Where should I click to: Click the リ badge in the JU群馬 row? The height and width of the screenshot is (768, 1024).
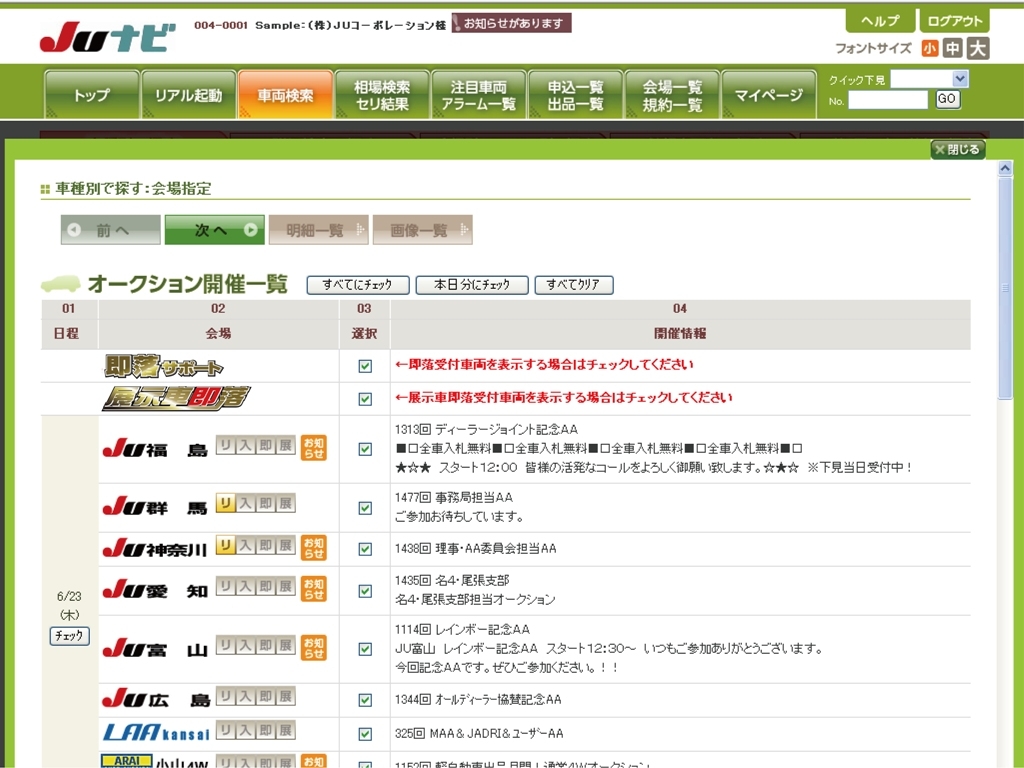pyautogui.click(x=226, y=504)
